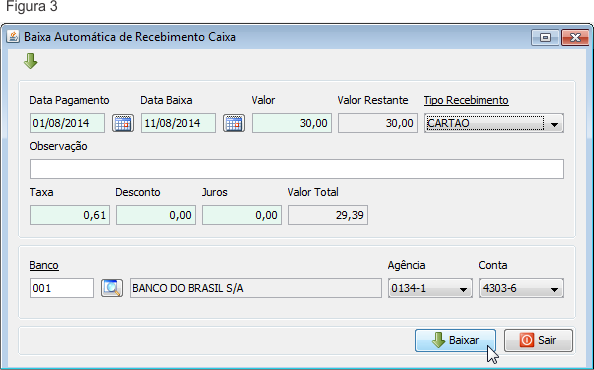594x370 pixels.
Task: Click the Figura 3 caption text
Action: click(x=32, y=6)
